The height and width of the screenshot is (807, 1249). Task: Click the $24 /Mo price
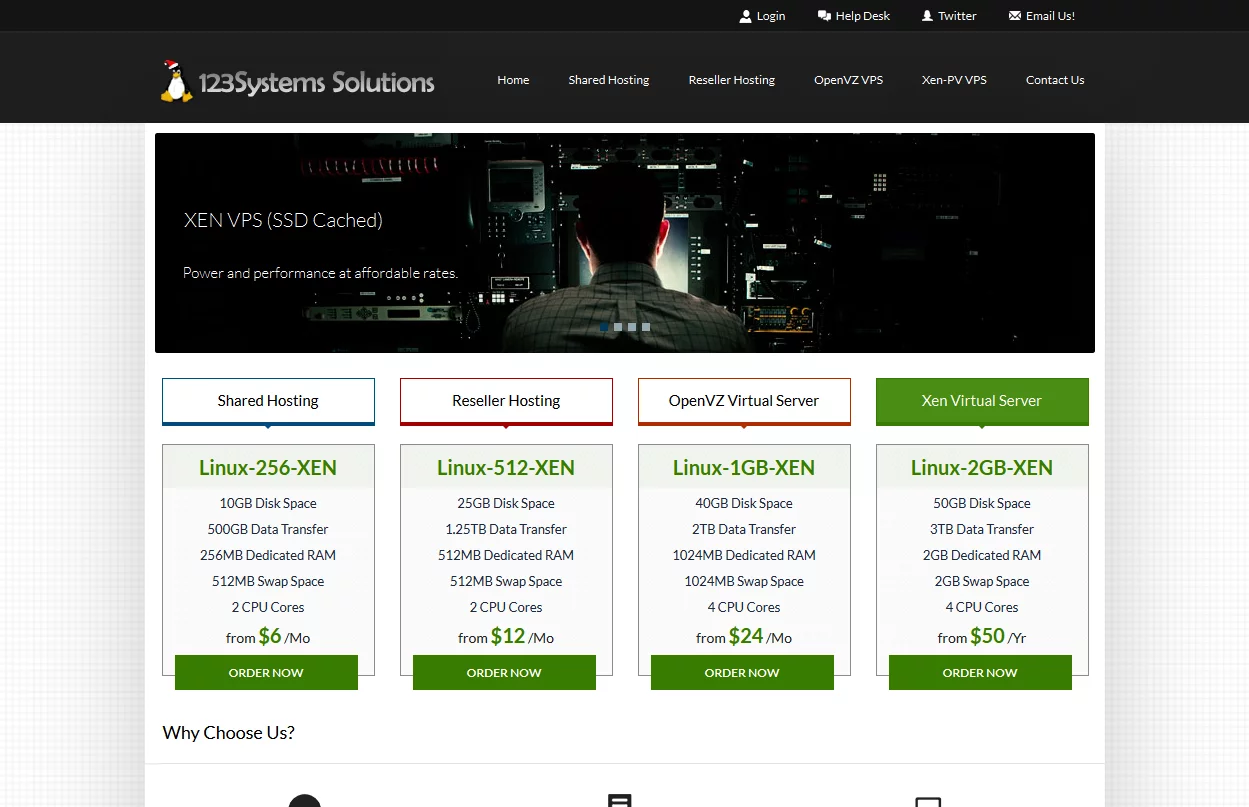click(744, 636)
